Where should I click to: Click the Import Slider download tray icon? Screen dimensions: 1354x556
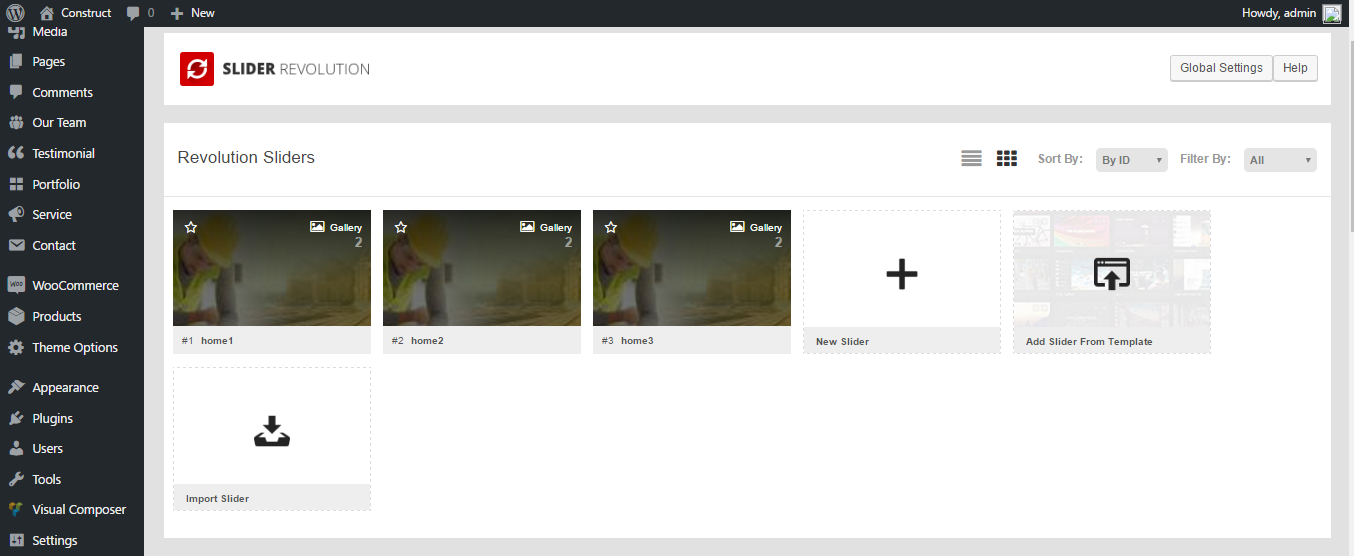[271, 431]
